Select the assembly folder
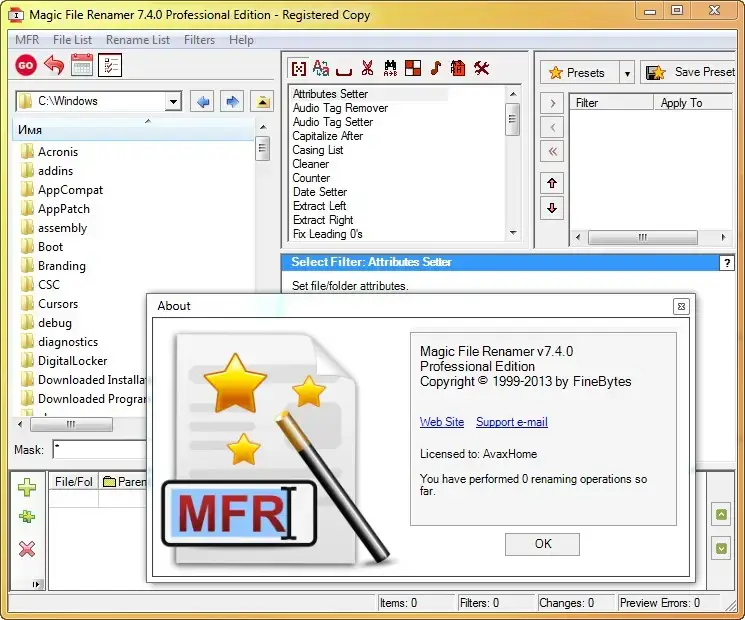Screen dimensions: 745x620 (53, 228)
